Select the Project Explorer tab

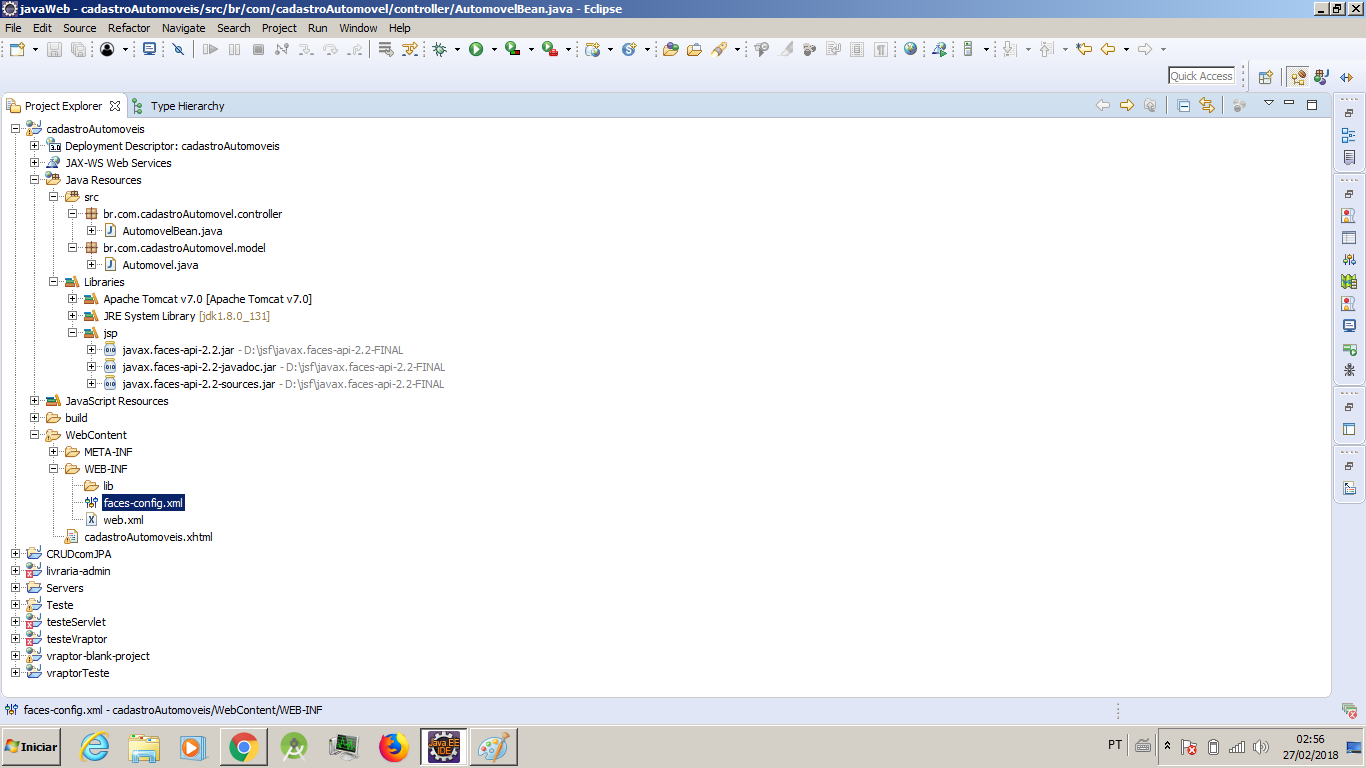click(x=63, y=106)
